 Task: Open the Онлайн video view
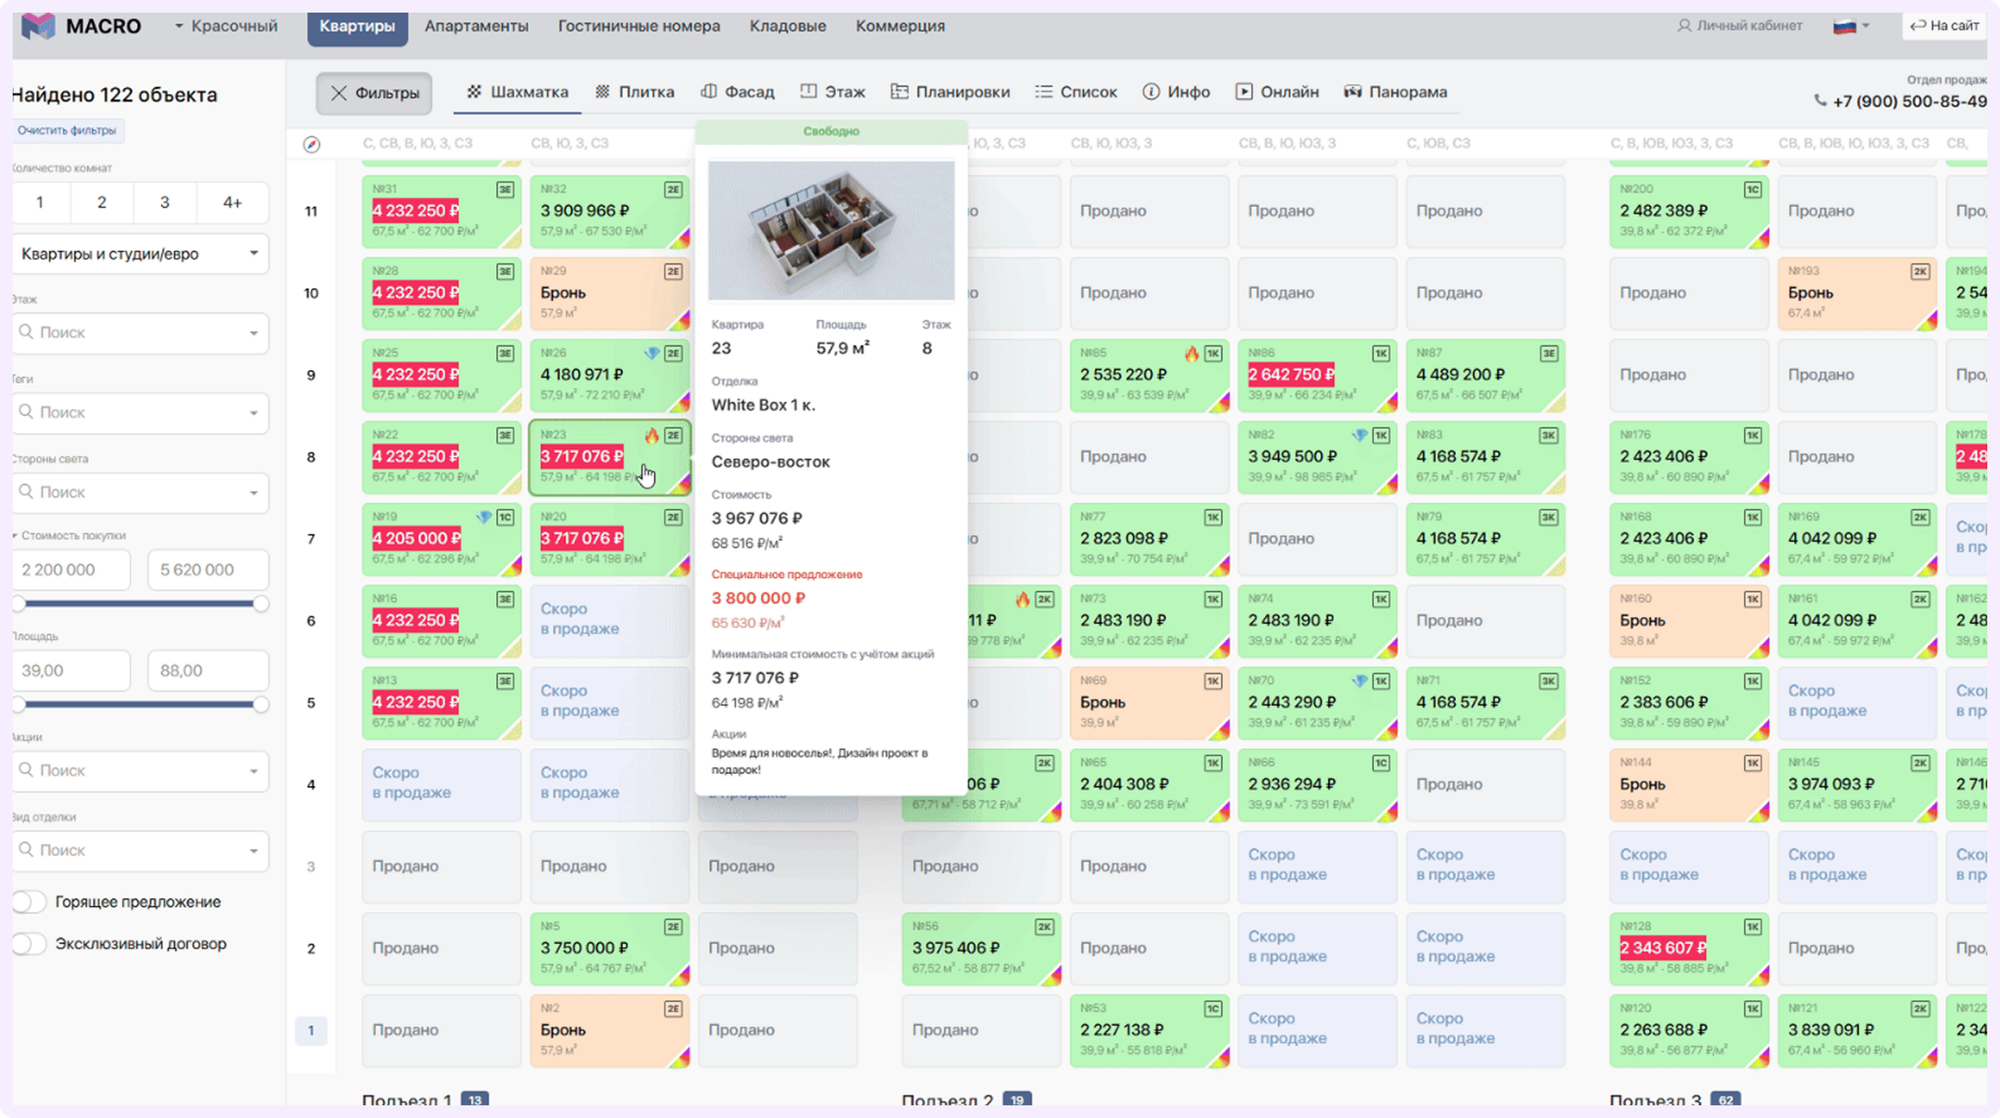click(x=1277, y=92)
